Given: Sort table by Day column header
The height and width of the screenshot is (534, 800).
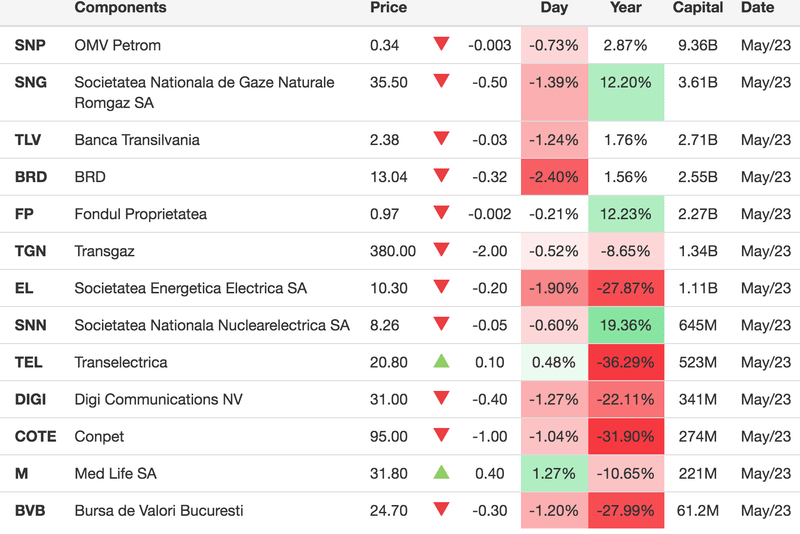Looking at the screenshot, I should [554, 8].
